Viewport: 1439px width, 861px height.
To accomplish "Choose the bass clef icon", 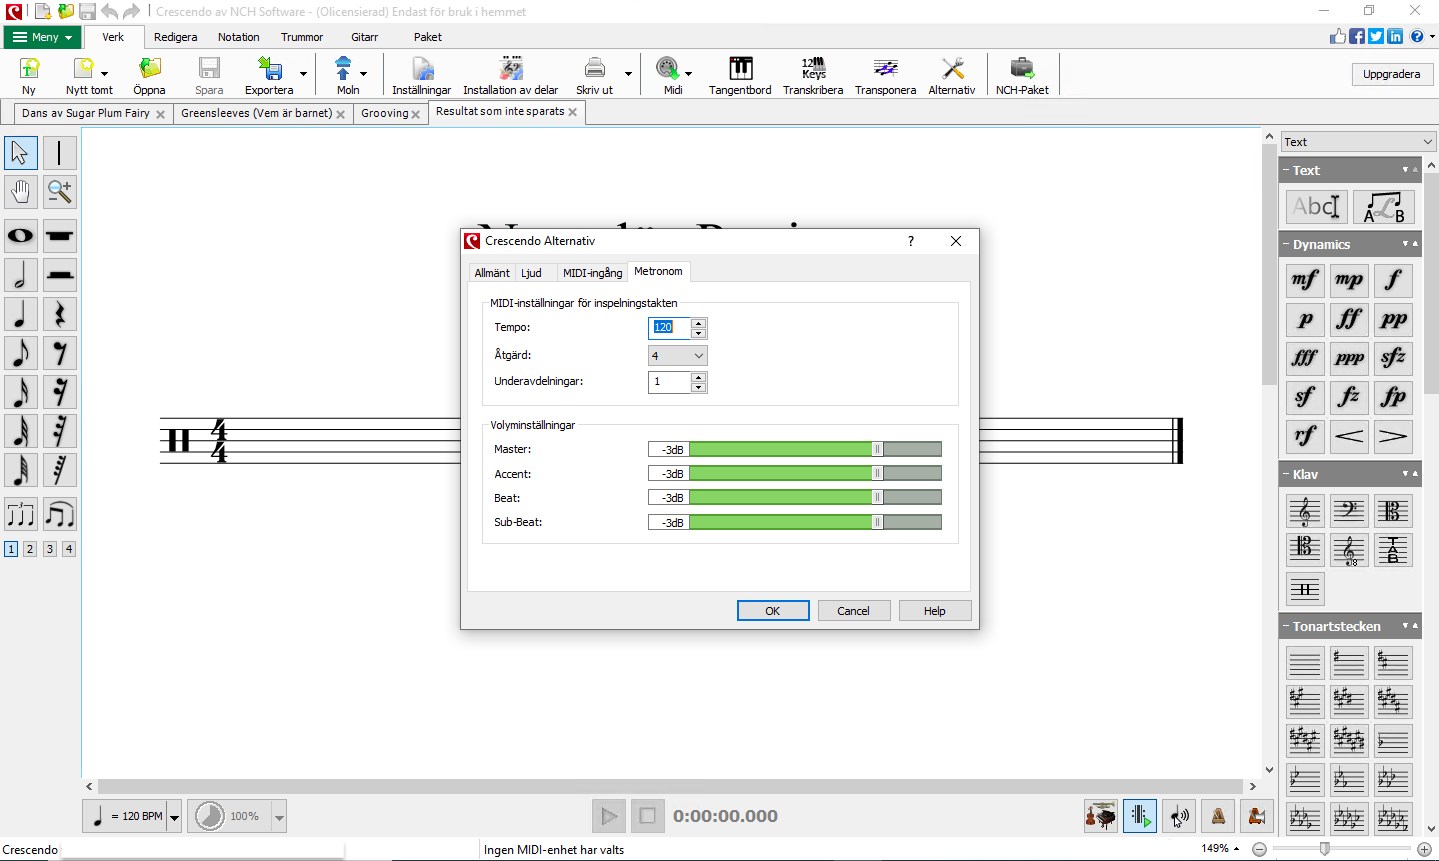I will (1349, 511).
